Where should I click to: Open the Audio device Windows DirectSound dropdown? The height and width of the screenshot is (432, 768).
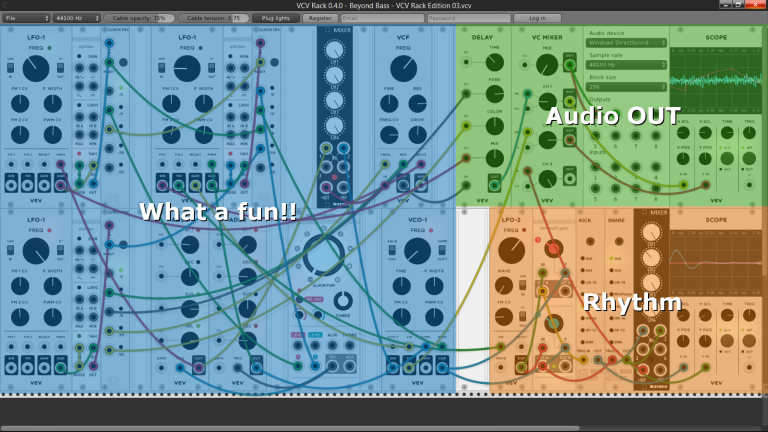(626, 43)
